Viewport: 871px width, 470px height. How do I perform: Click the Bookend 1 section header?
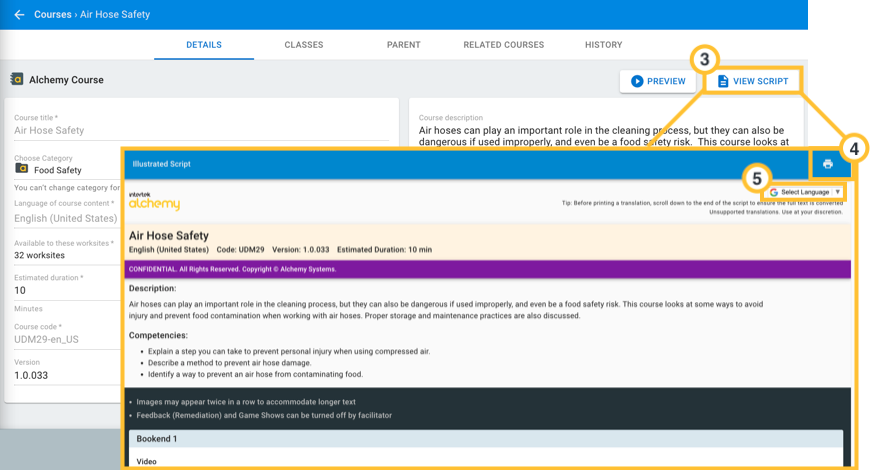coord(486,439)
